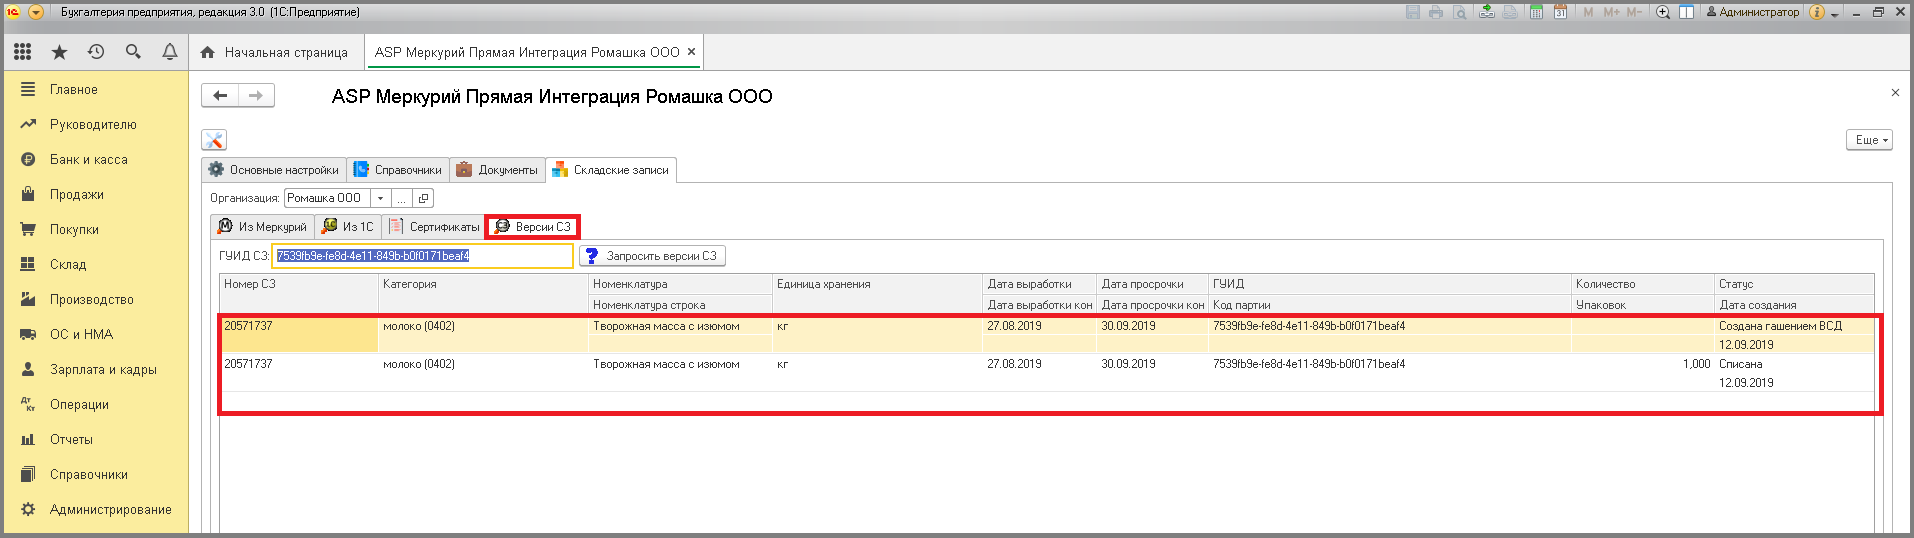Open the Основные настройки tab

[274, 170]
